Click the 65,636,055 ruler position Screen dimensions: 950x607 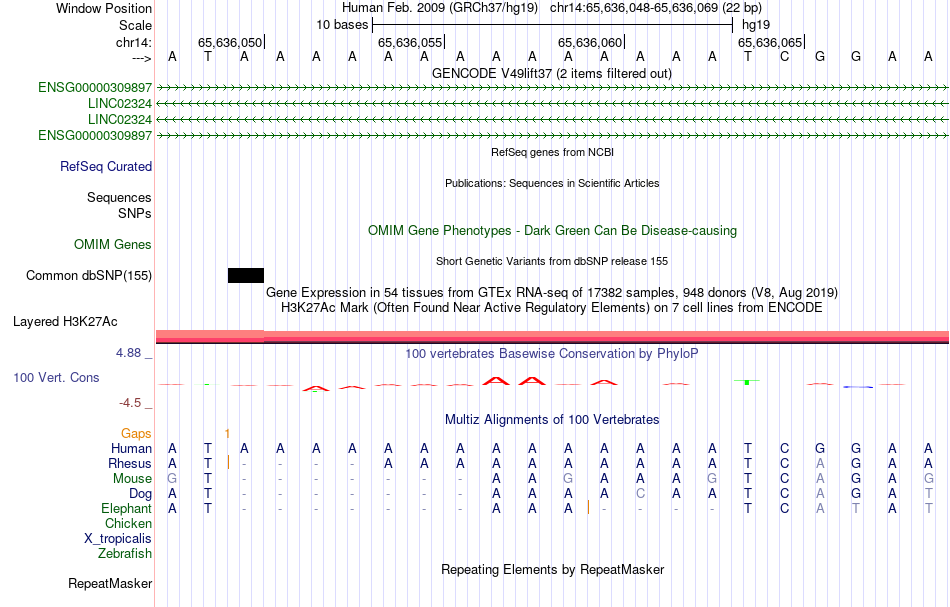410,42
